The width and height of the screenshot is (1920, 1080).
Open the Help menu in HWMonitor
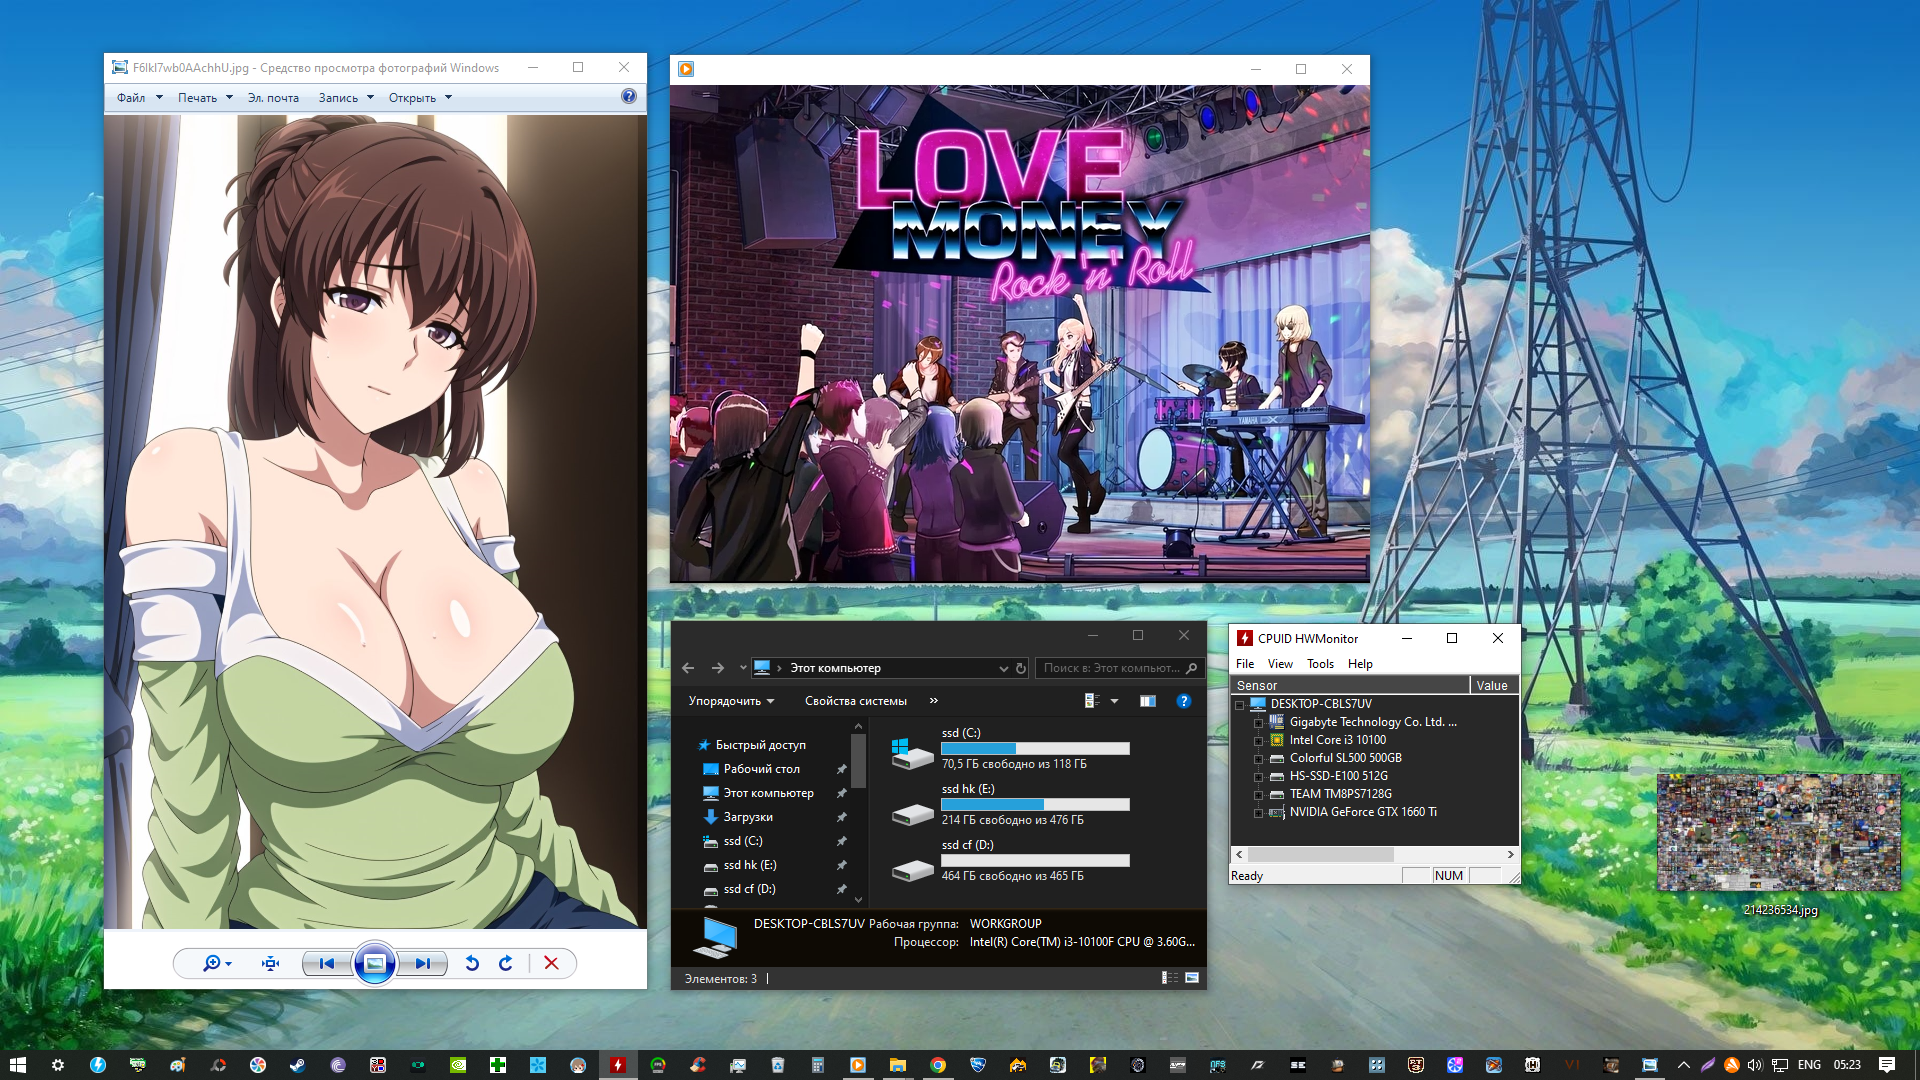point(1360,664)
